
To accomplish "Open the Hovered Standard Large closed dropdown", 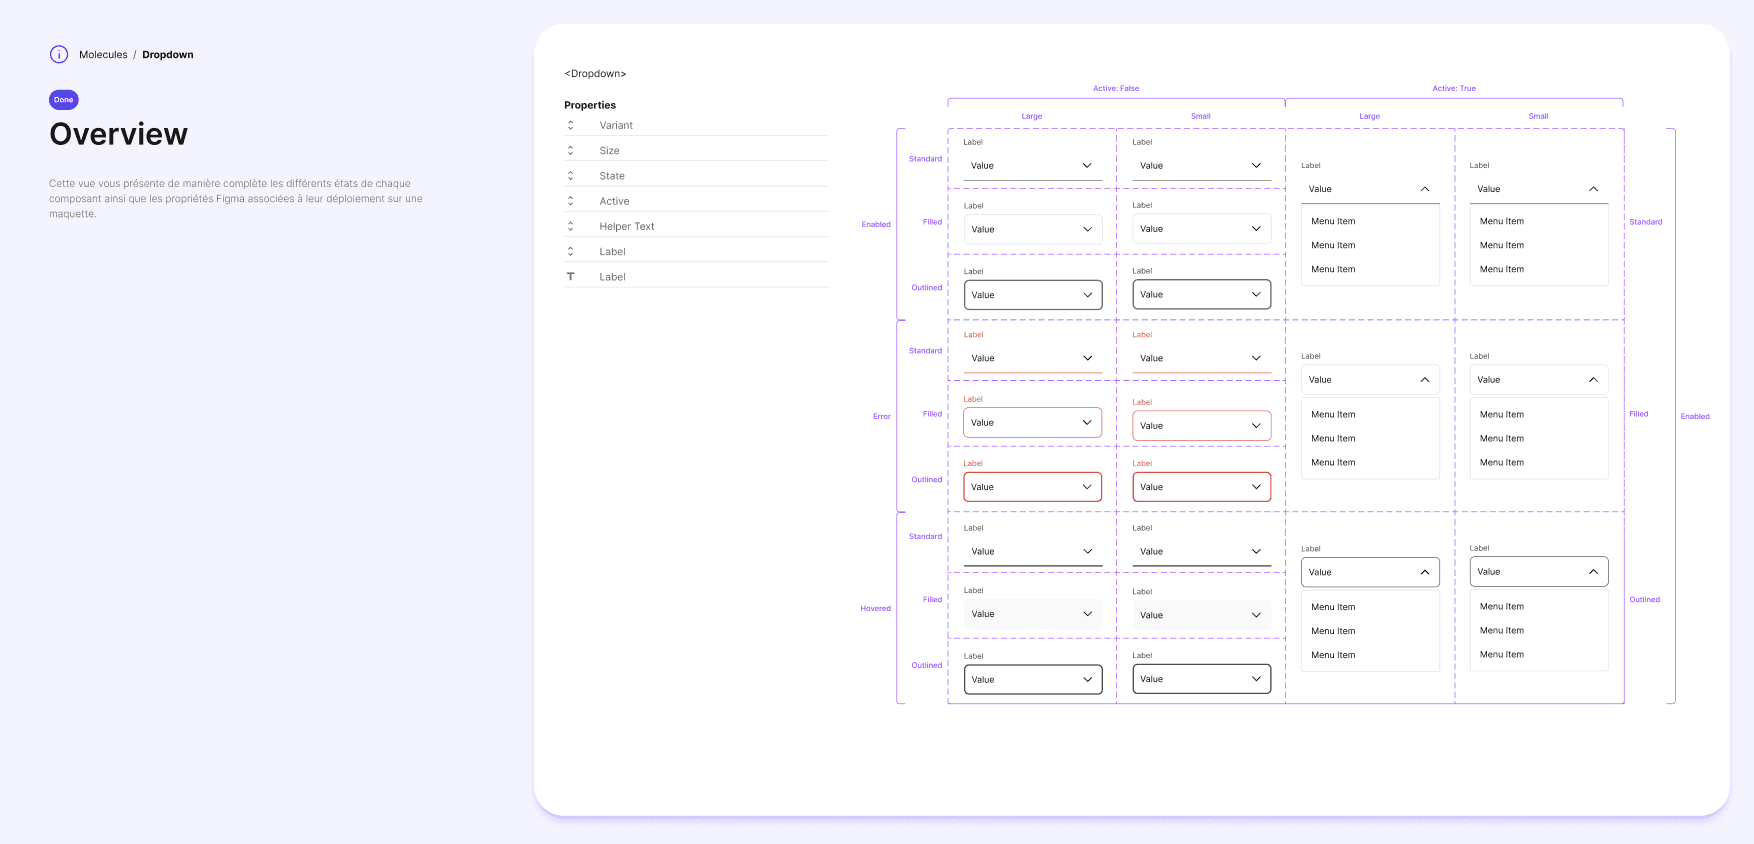I will [x=1033, y=551].
